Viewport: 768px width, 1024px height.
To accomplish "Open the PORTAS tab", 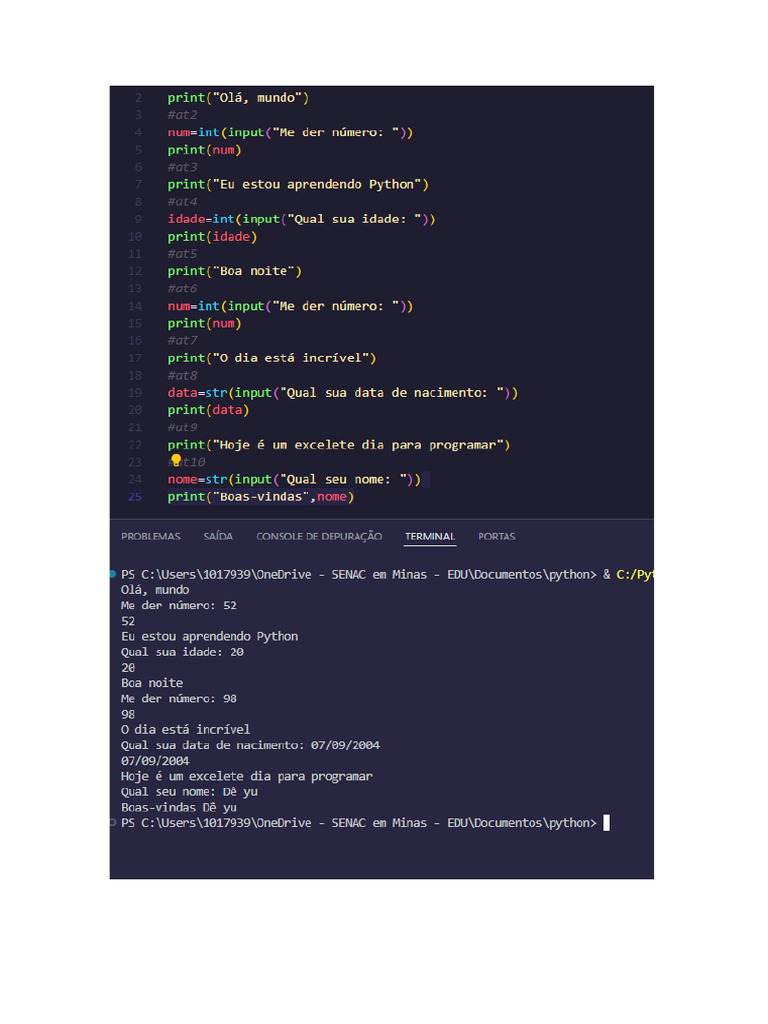I will (496, 536).
